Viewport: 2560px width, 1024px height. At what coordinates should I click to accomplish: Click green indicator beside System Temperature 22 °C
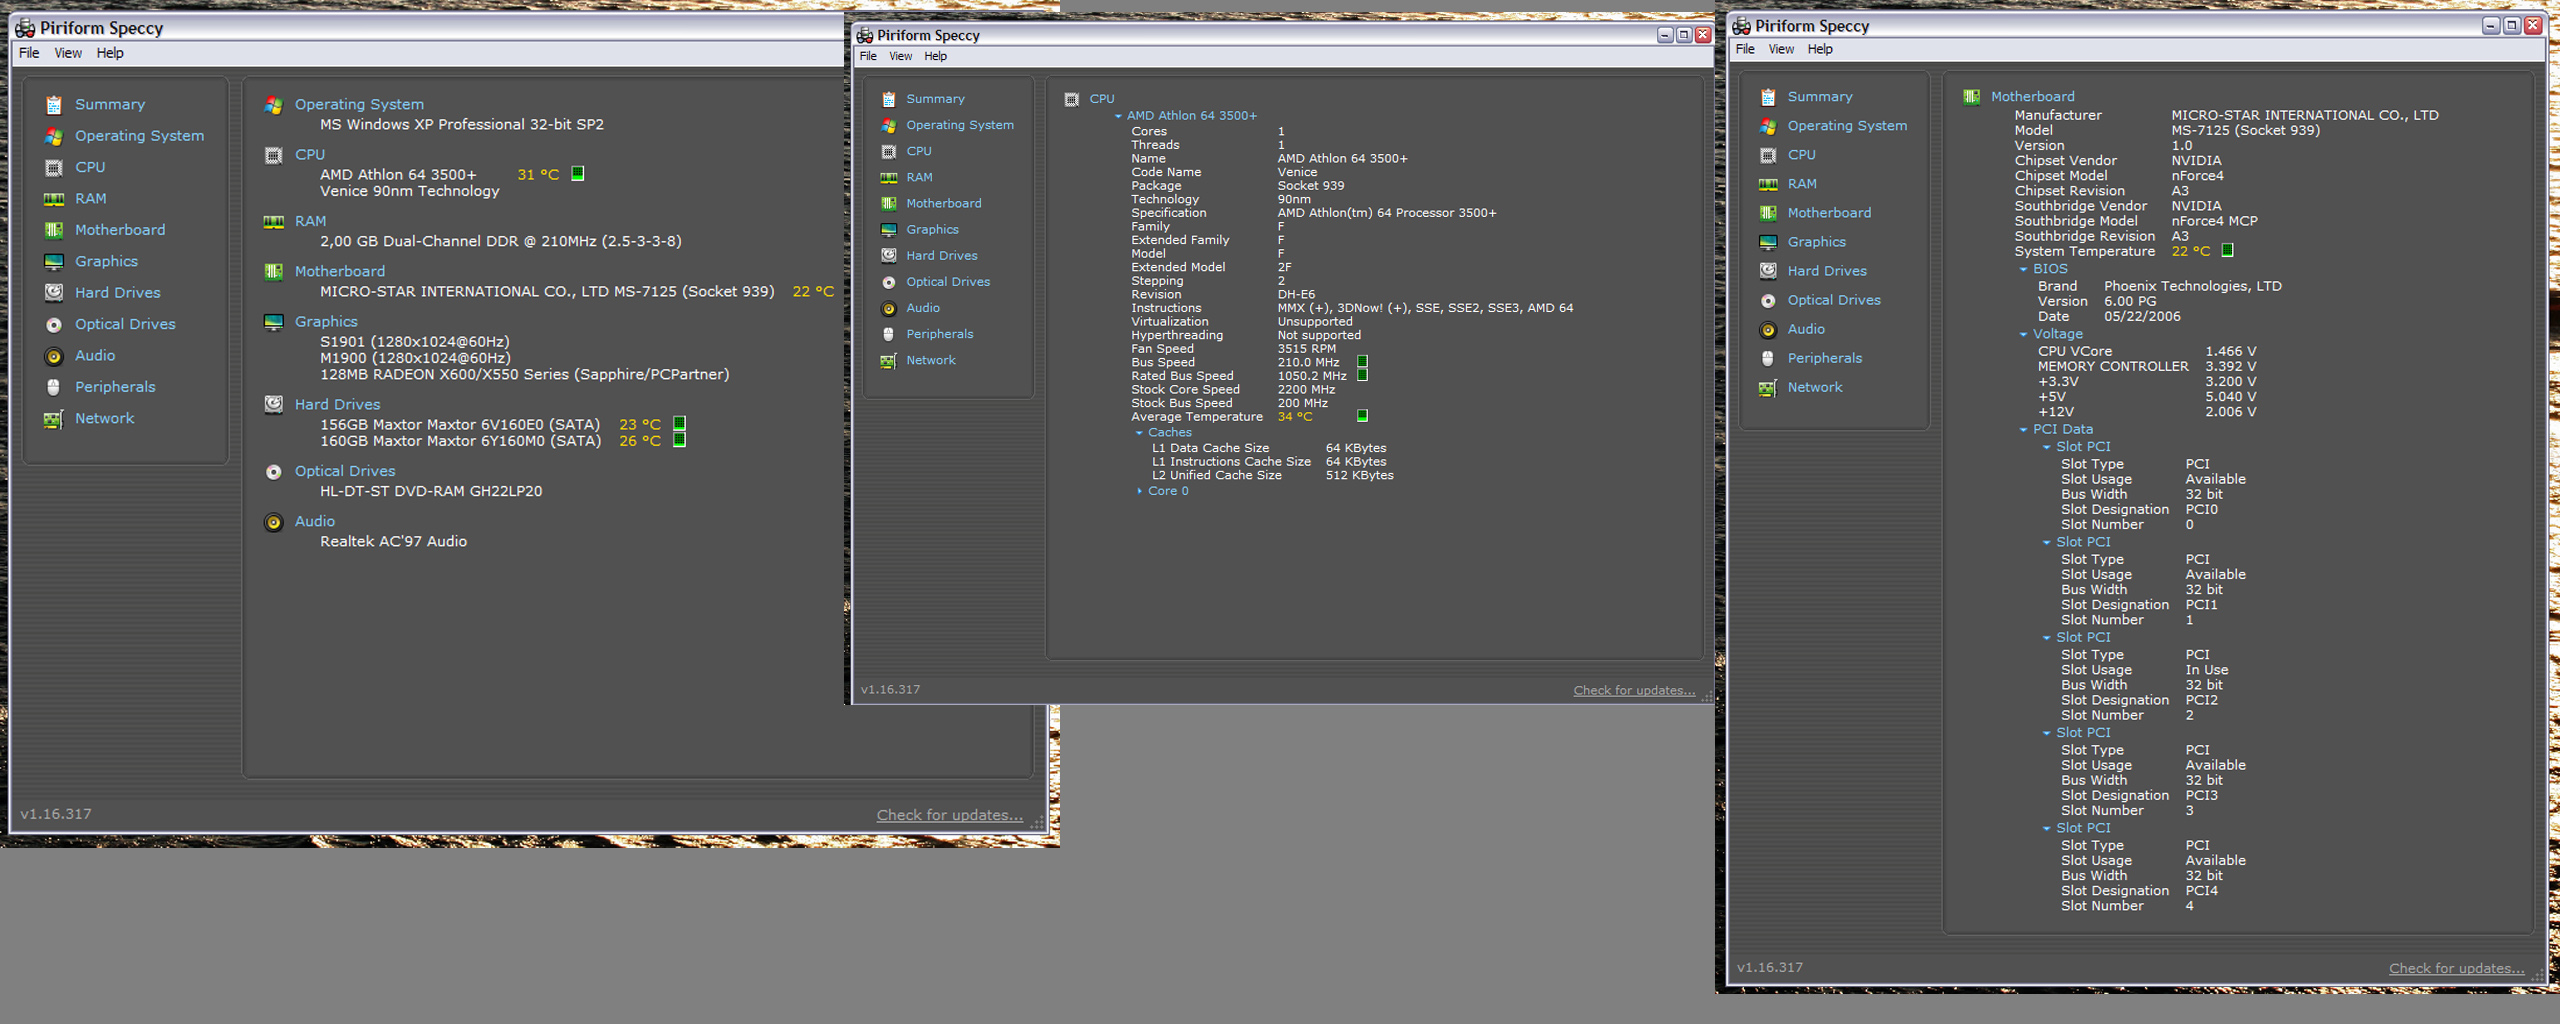(2227, 251)
